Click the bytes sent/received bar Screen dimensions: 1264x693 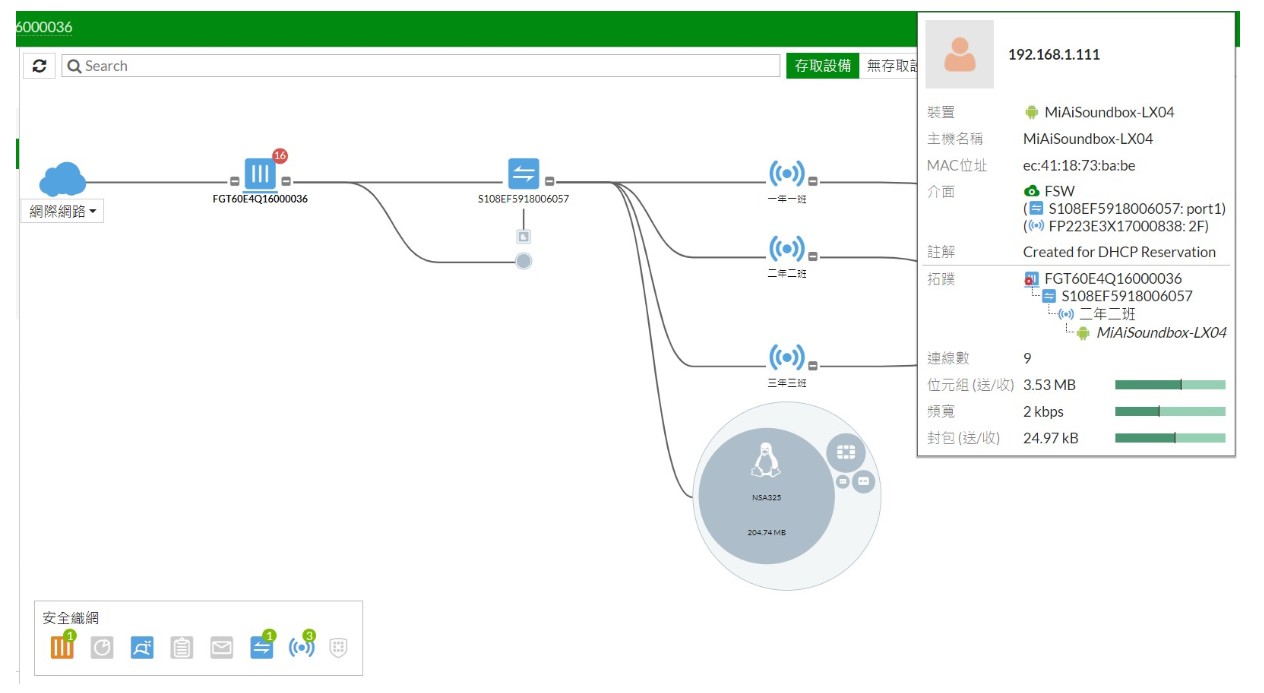(x=1170, y=384)
